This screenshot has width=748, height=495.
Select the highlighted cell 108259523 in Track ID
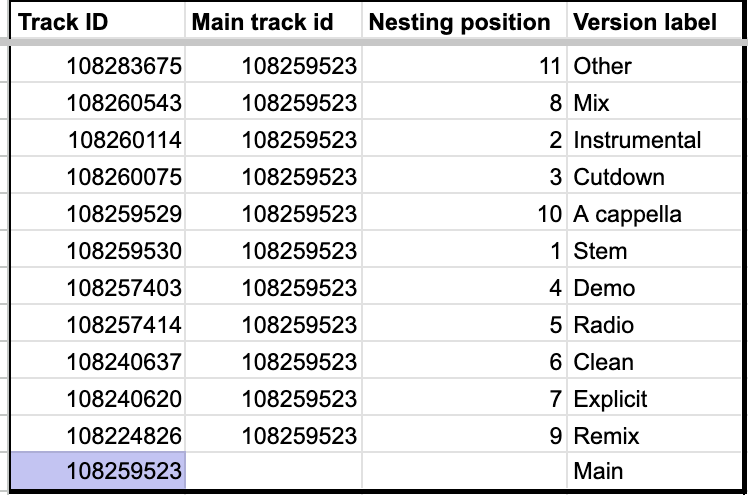pos(98,471)
